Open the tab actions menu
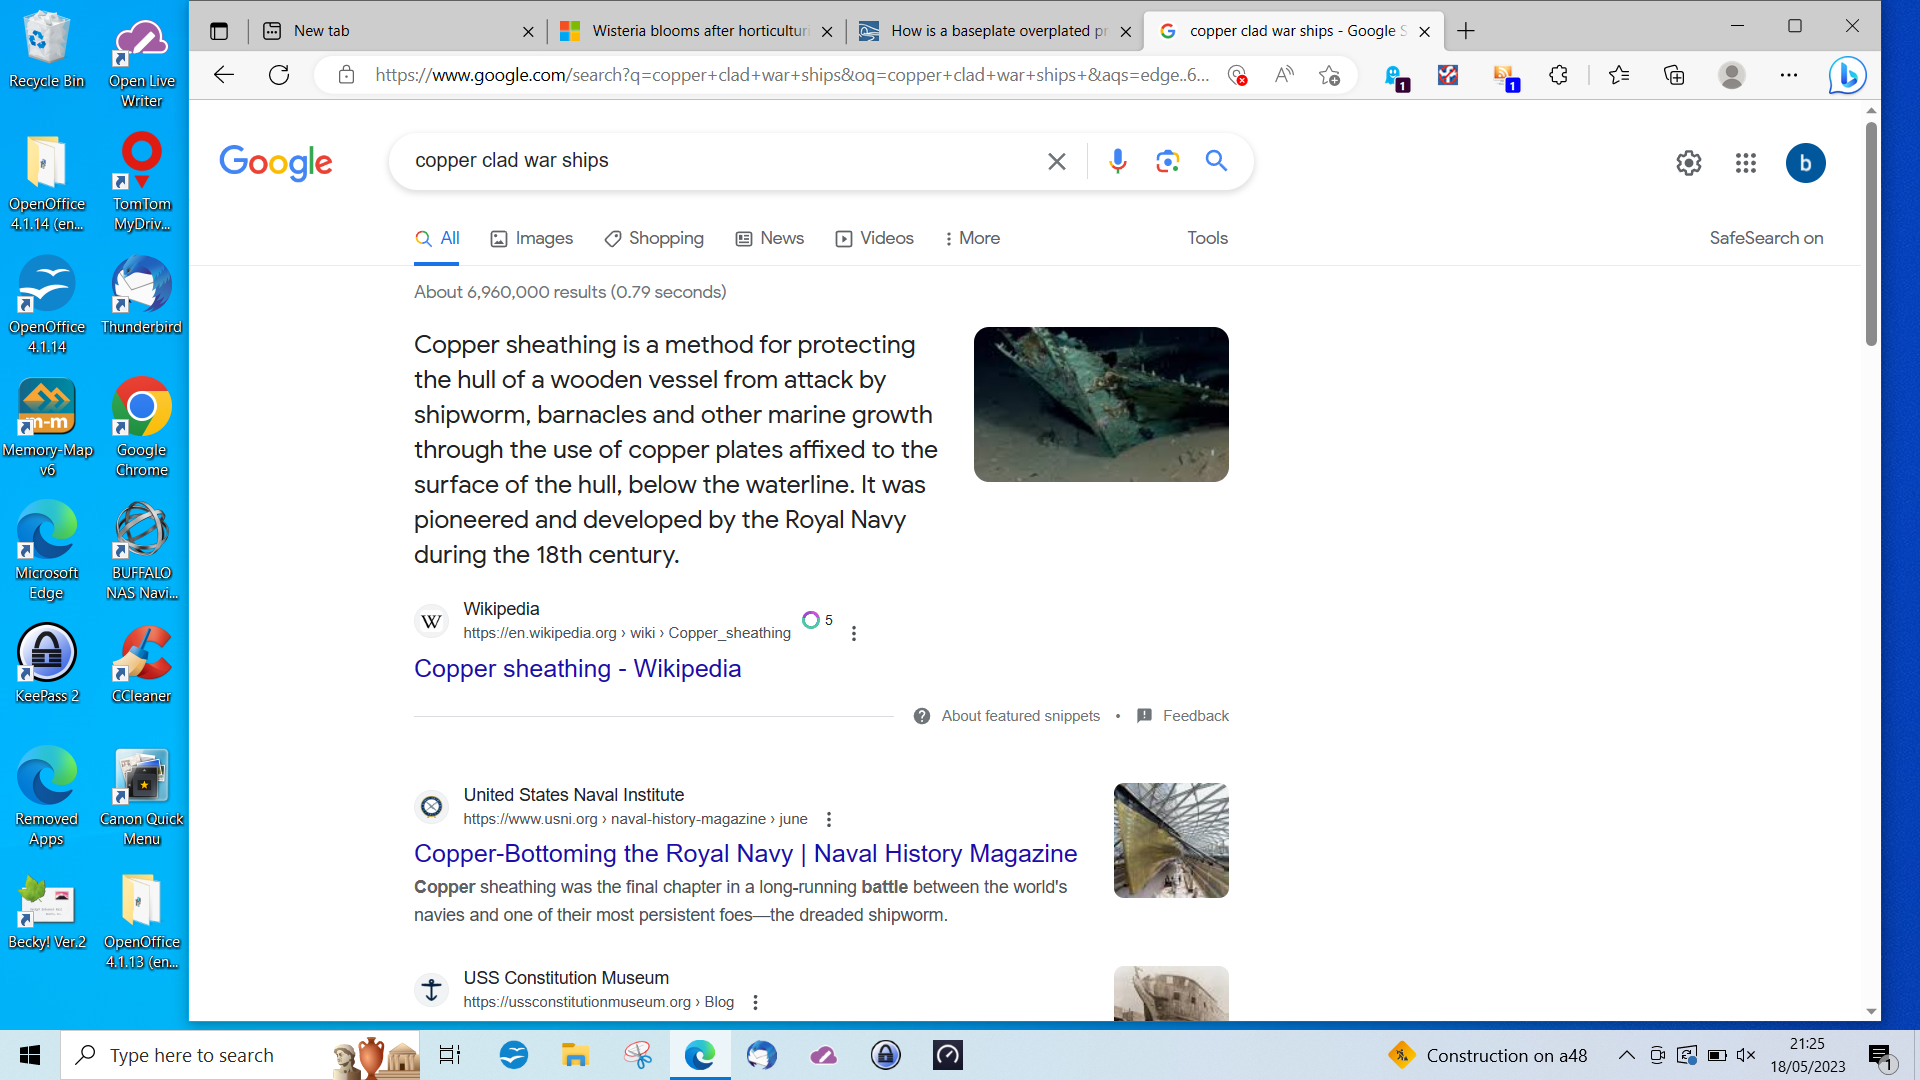 [219, 31]
